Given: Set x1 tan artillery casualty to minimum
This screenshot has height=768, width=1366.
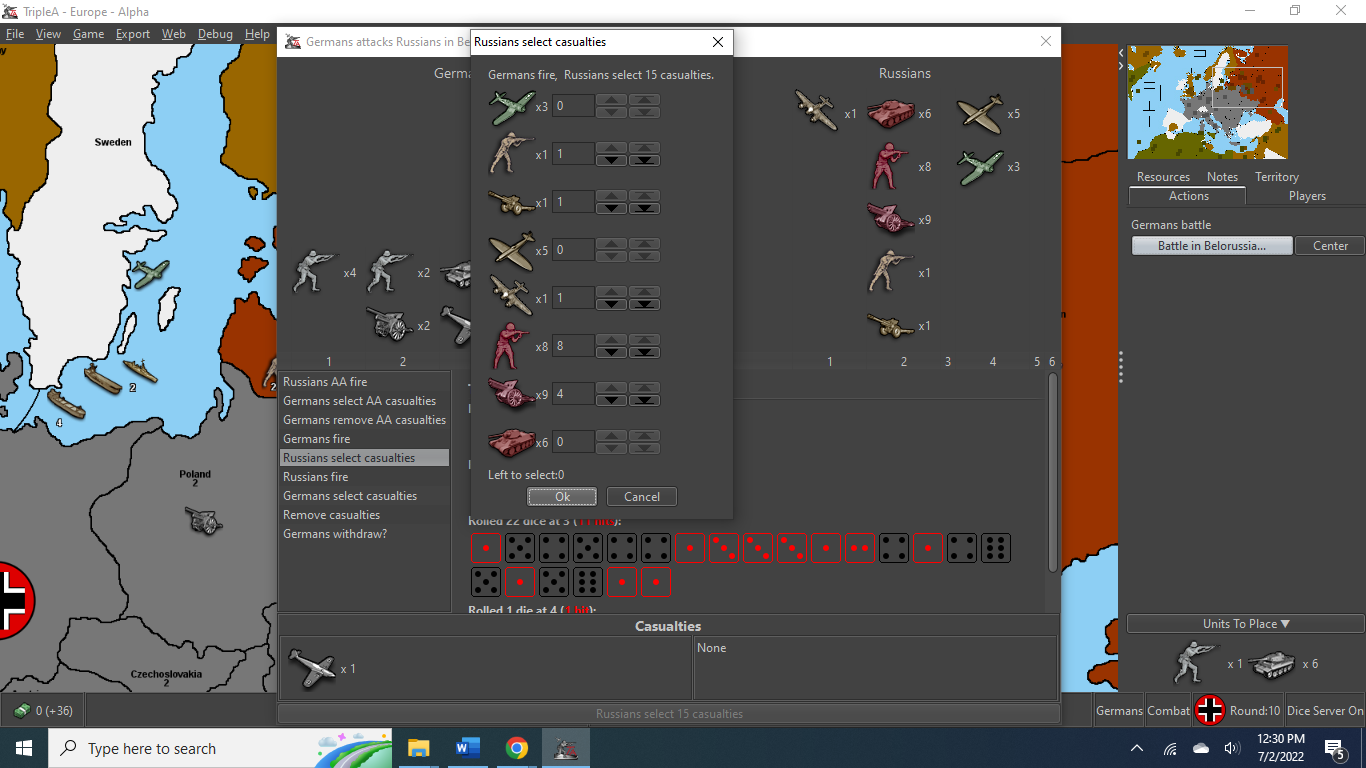Looking at the screenshot, I should click(645, 208).
